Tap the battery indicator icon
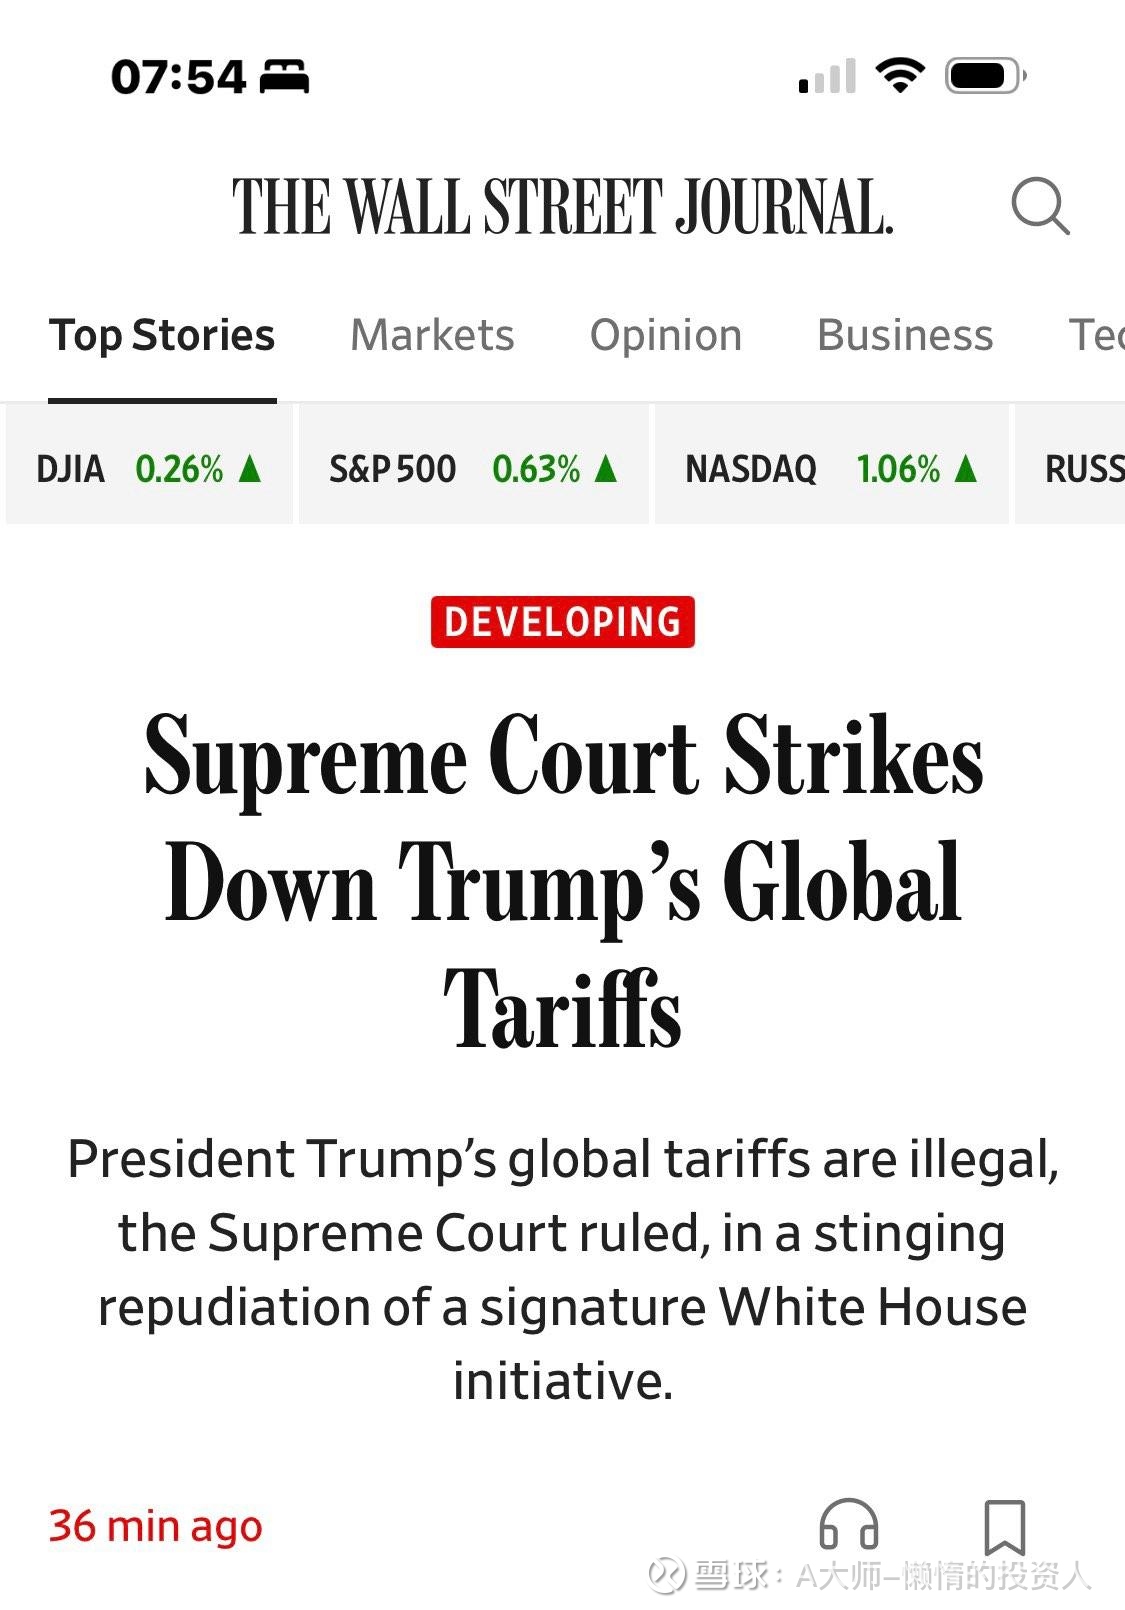This screenshot has width=1125, height=1610. (x=986, y=76)
